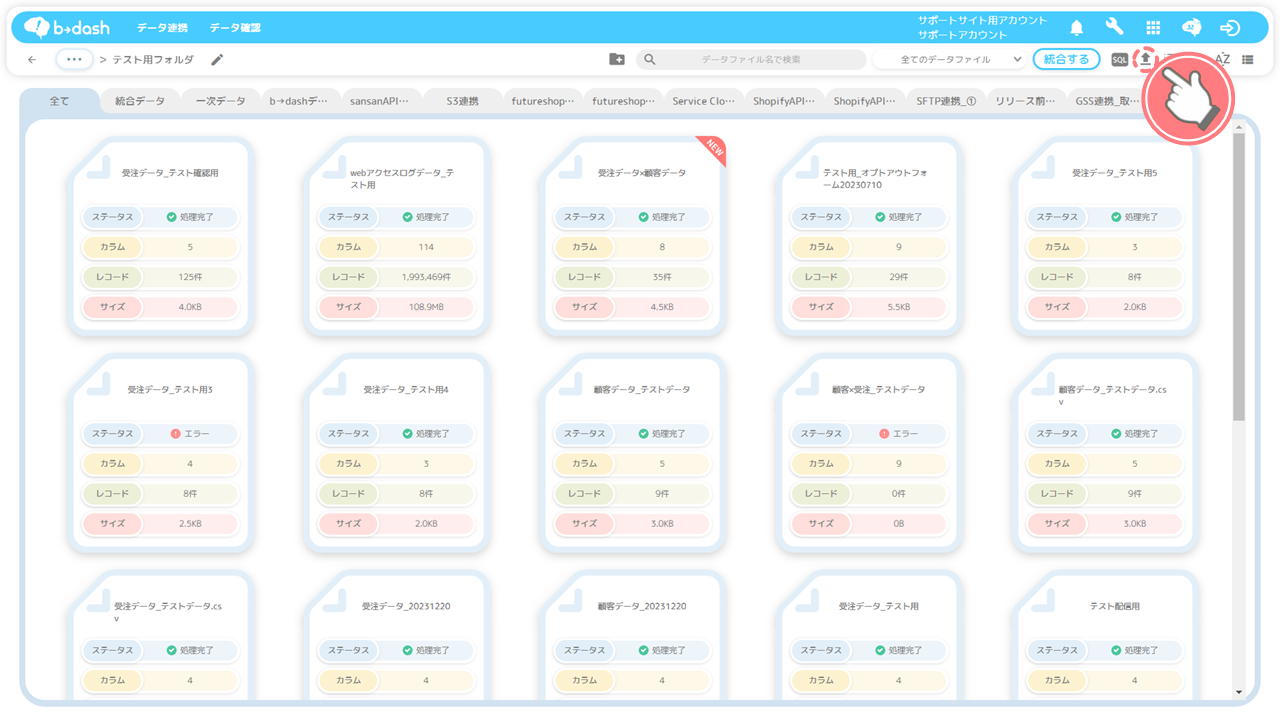Image resolution: width=1280 pixels, height=720 pixels.
Task: Click the エラー status on 受注データ_テスト用3
Action: [190, 434]
